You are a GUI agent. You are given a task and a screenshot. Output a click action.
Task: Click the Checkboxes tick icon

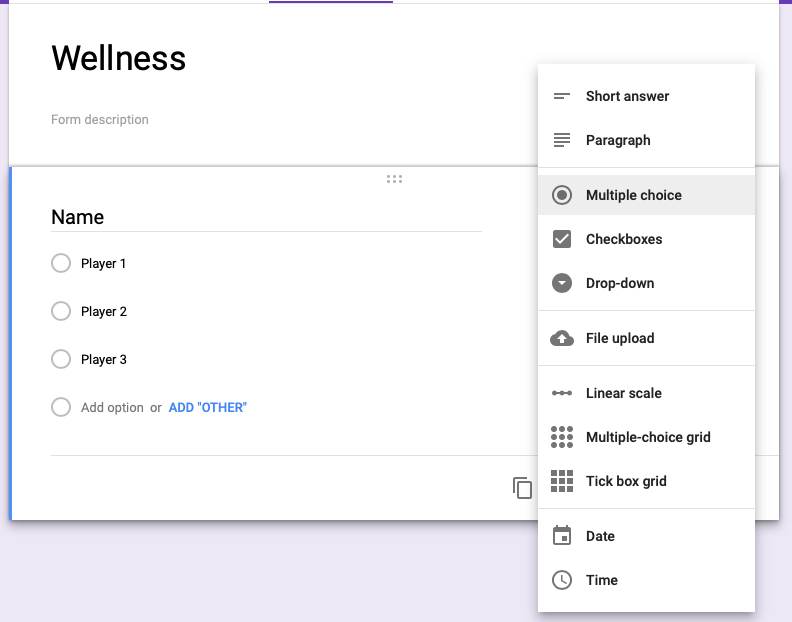[562, 239]
